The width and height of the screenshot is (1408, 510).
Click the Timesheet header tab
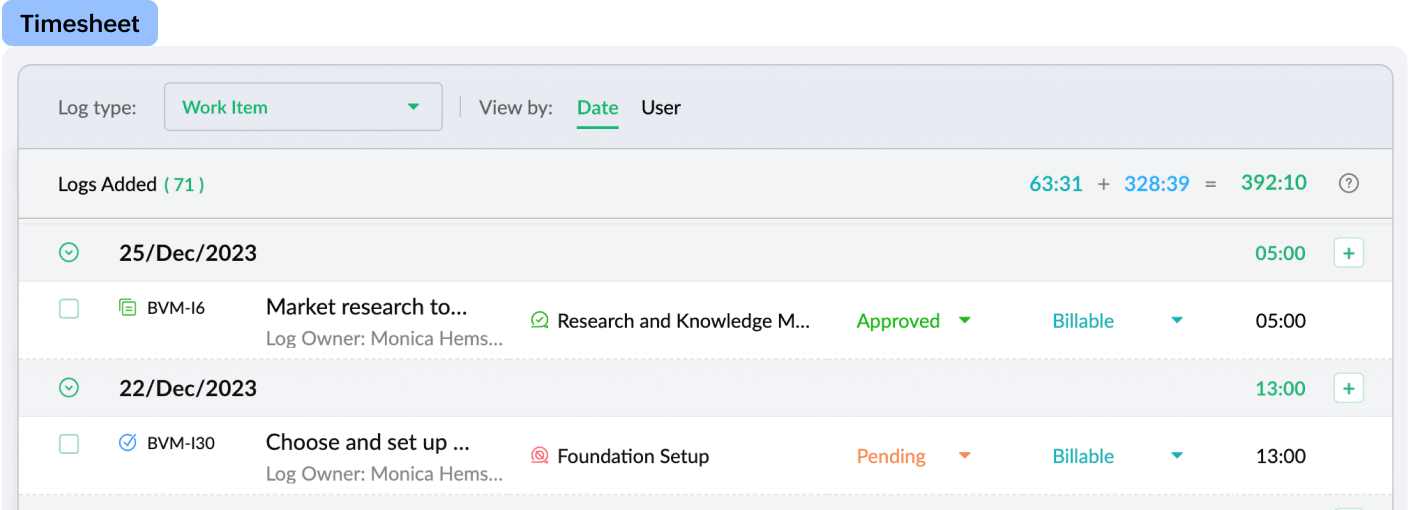pyautogui.click(x=80, y=24)
